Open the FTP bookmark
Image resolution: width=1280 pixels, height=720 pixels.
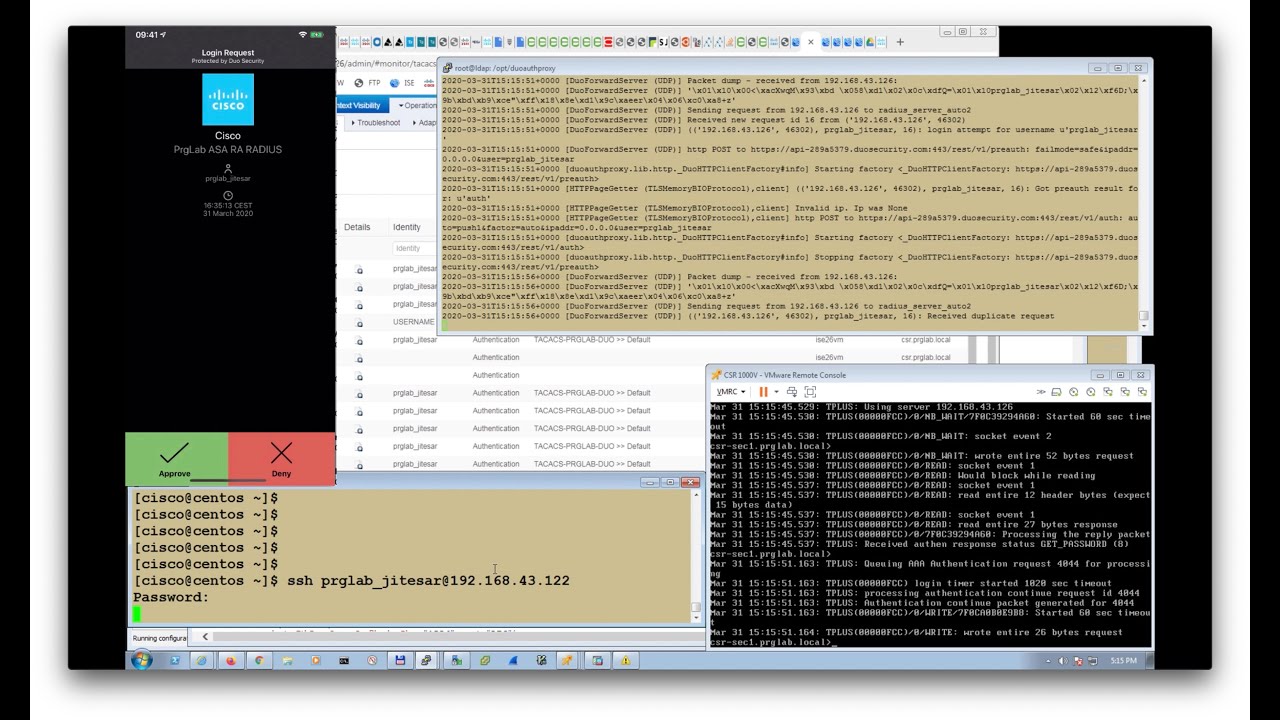368,83
